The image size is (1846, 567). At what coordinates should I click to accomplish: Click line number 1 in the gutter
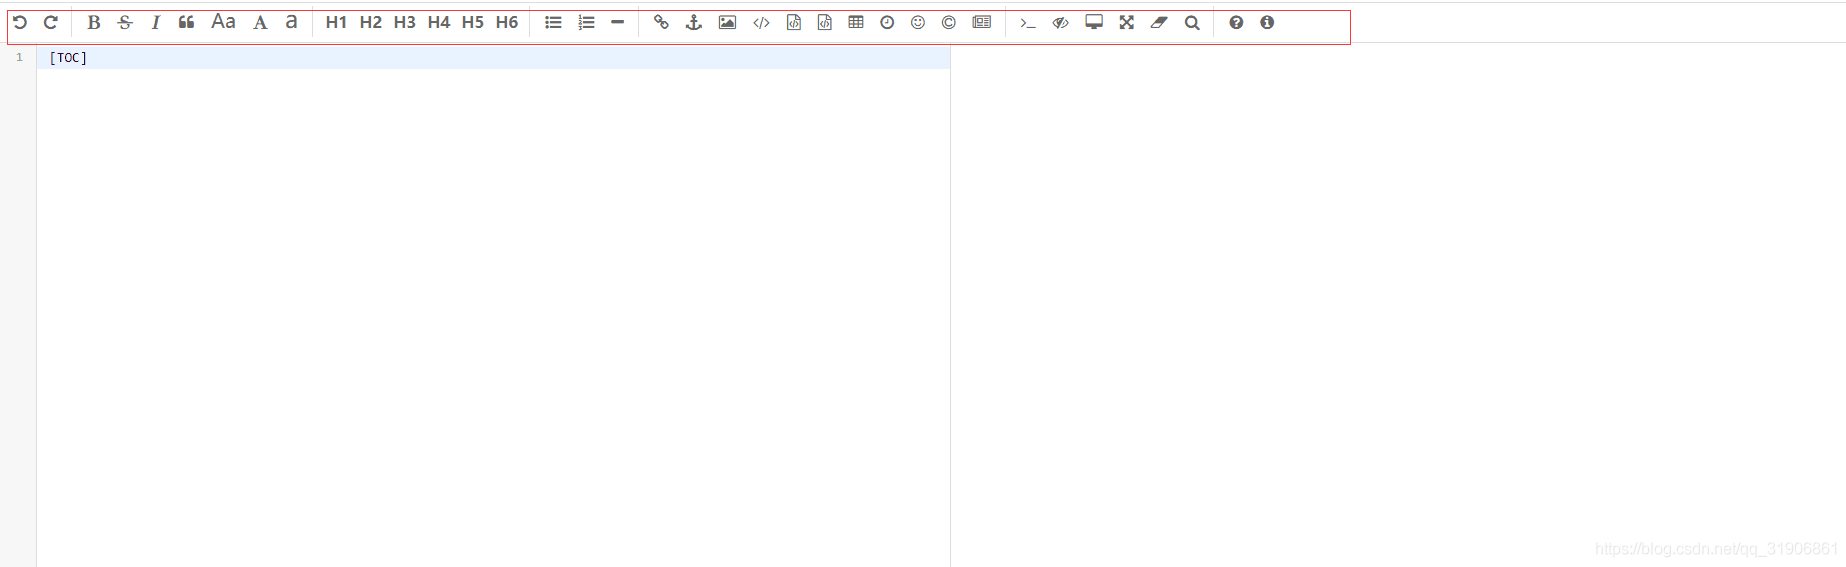19,58
